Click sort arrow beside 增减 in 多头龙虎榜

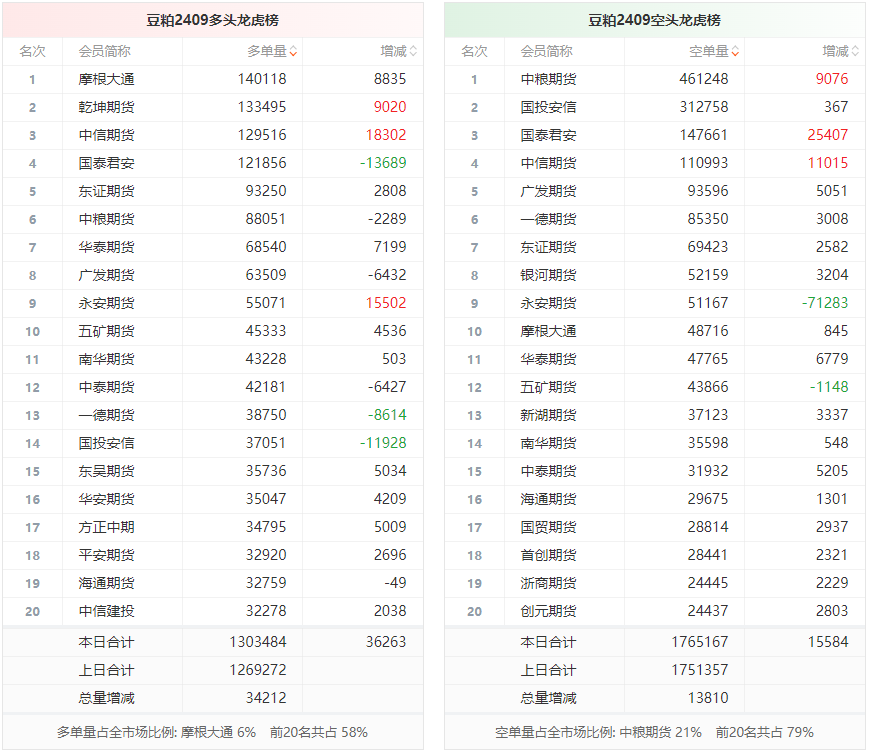(414, 51)
